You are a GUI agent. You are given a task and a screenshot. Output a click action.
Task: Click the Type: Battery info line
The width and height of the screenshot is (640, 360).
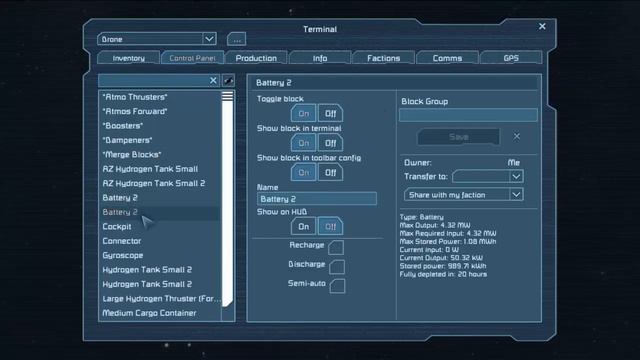coord(422,217)
